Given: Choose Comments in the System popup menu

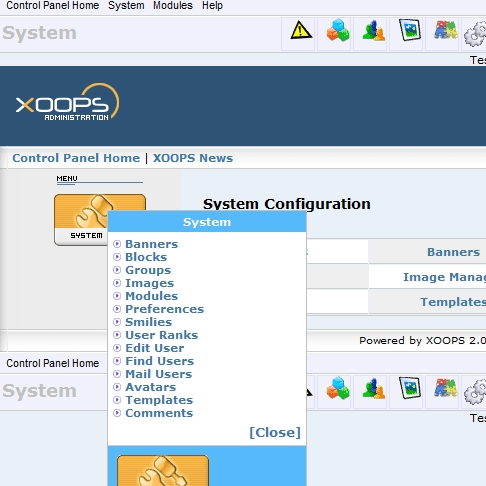Looking at the screenshot, I should (159, 413).
